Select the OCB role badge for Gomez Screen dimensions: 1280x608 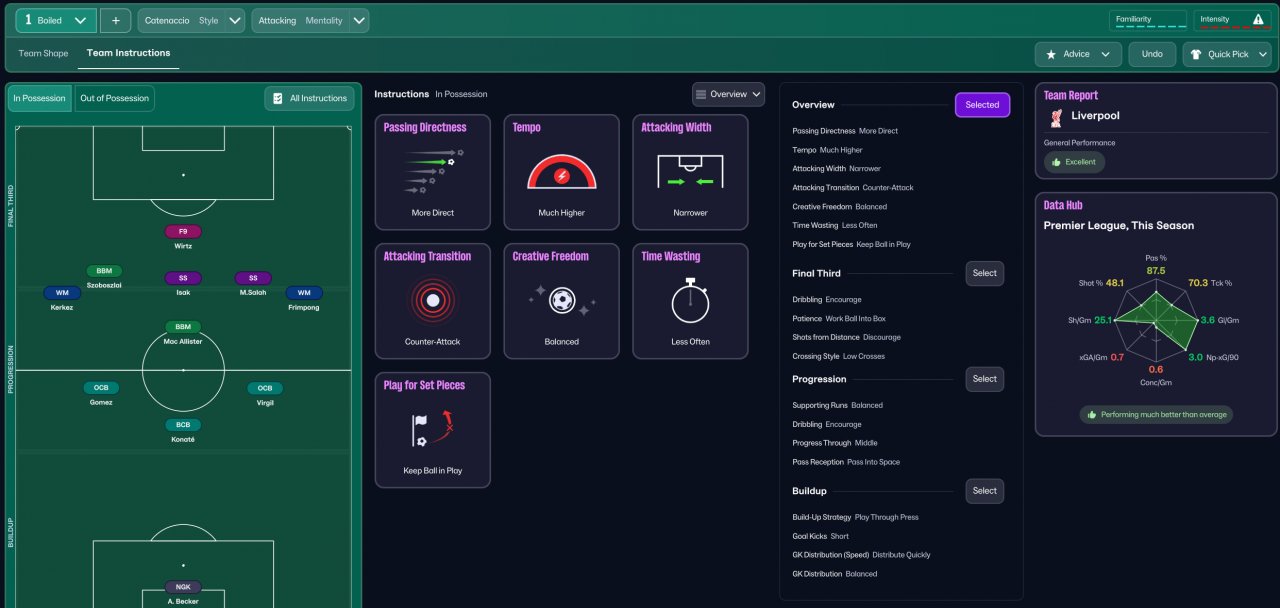click(101, 388)
